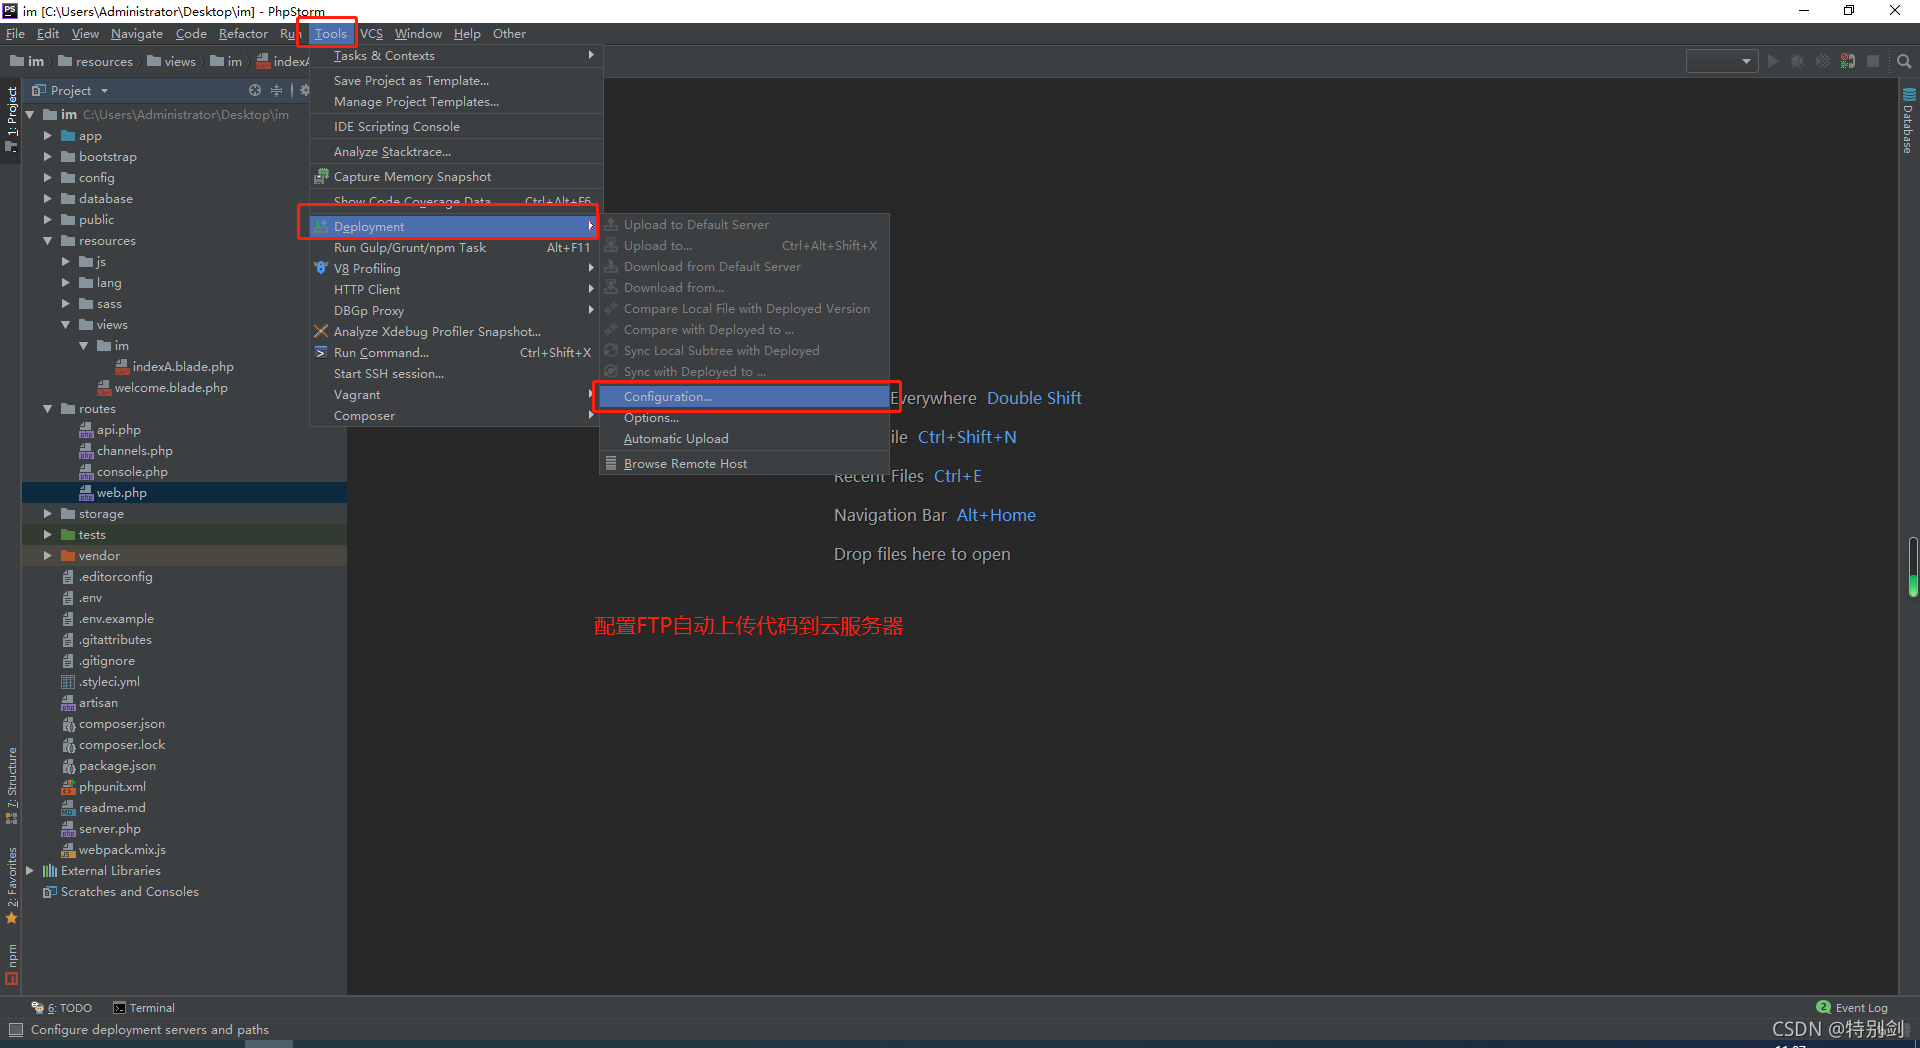Image resolution: width=1920 pixels, height=1048 pixels.
Task: Click views breadcrumb in navigation bar
Action: pyautogui.click(x=172, y=61)
